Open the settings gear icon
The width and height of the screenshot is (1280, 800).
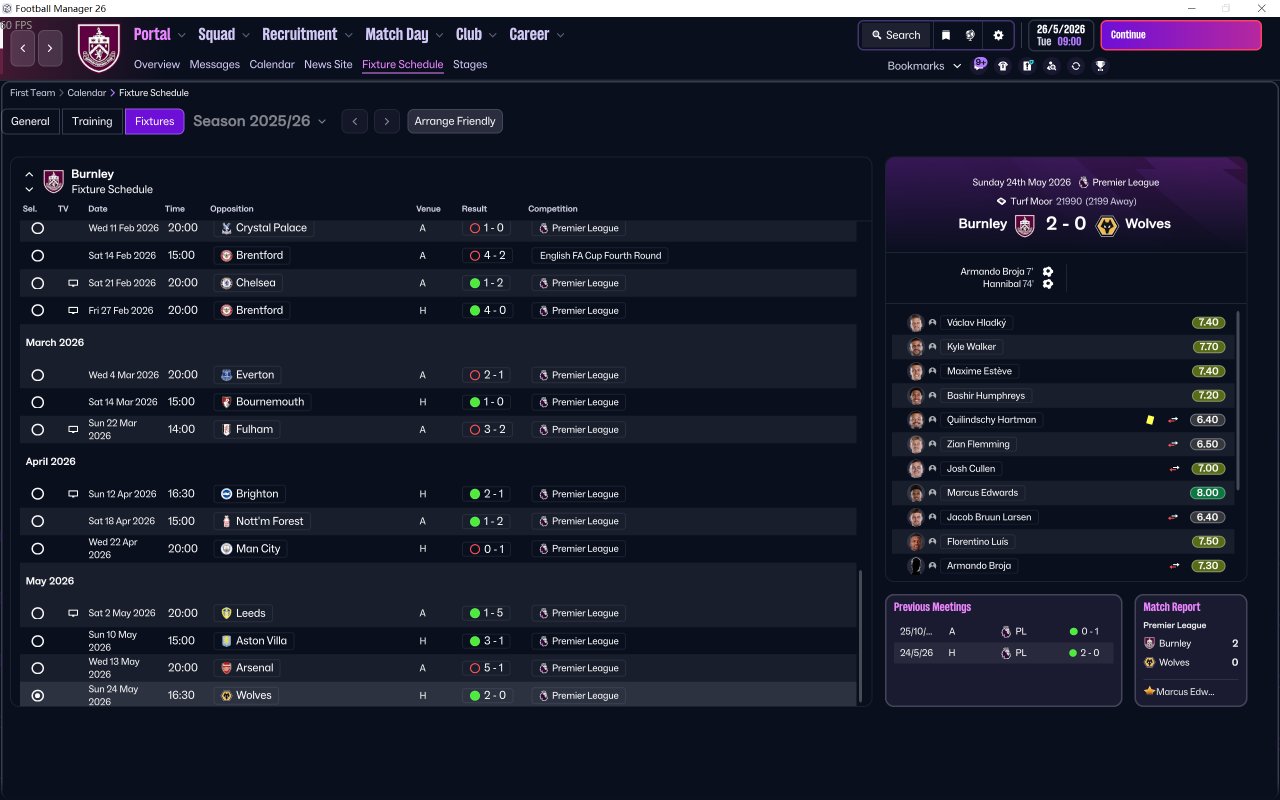click(x=998, y=35)
